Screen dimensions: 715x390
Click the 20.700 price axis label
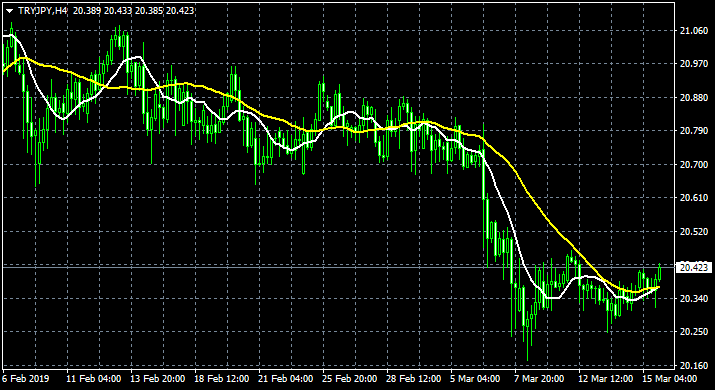point(694,164)
